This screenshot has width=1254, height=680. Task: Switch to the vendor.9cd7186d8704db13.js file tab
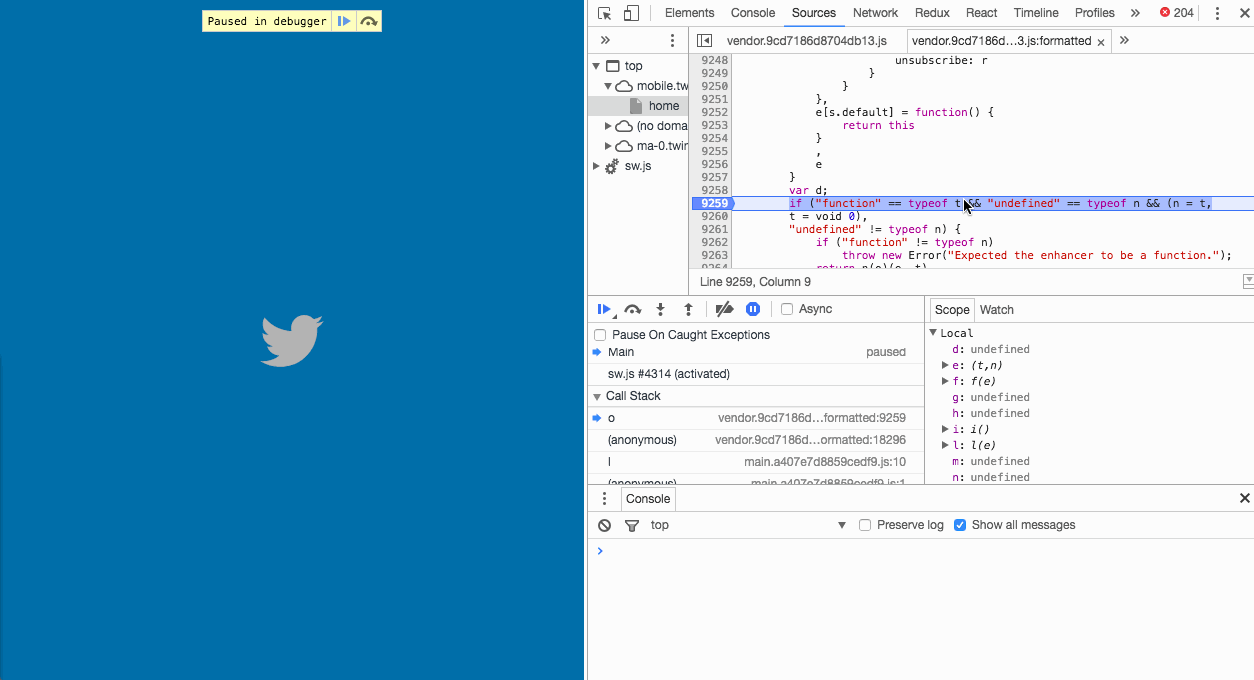(x=807, y=41)
